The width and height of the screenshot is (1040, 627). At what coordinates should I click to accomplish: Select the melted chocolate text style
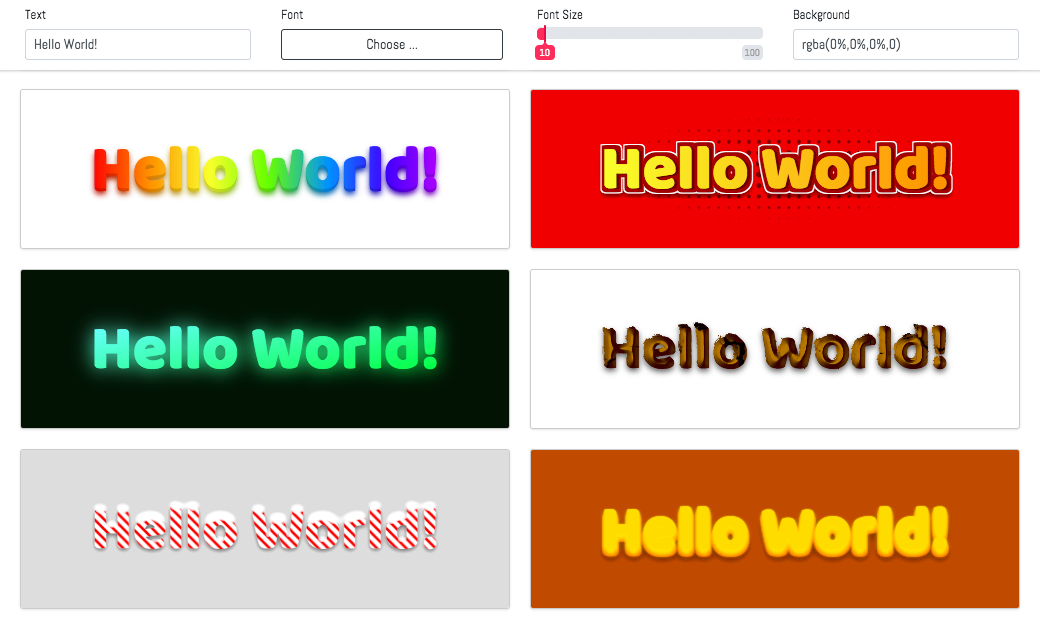point(775,349)
